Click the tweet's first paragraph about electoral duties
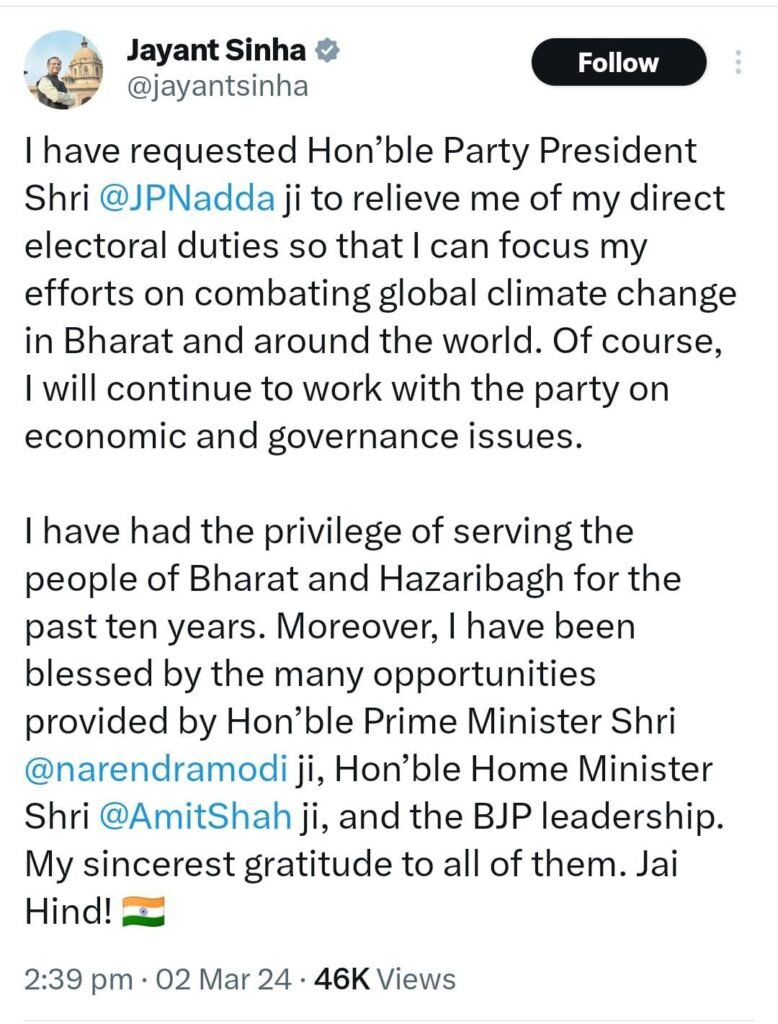The image size is (778, 1024). coord(380,295)
